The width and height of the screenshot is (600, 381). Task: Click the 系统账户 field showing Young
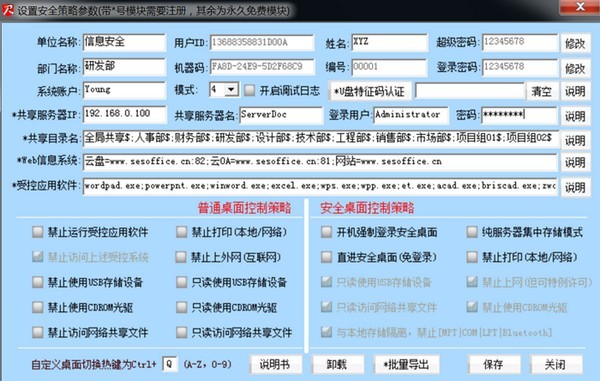pyautogui.click(x=124, y=90)
